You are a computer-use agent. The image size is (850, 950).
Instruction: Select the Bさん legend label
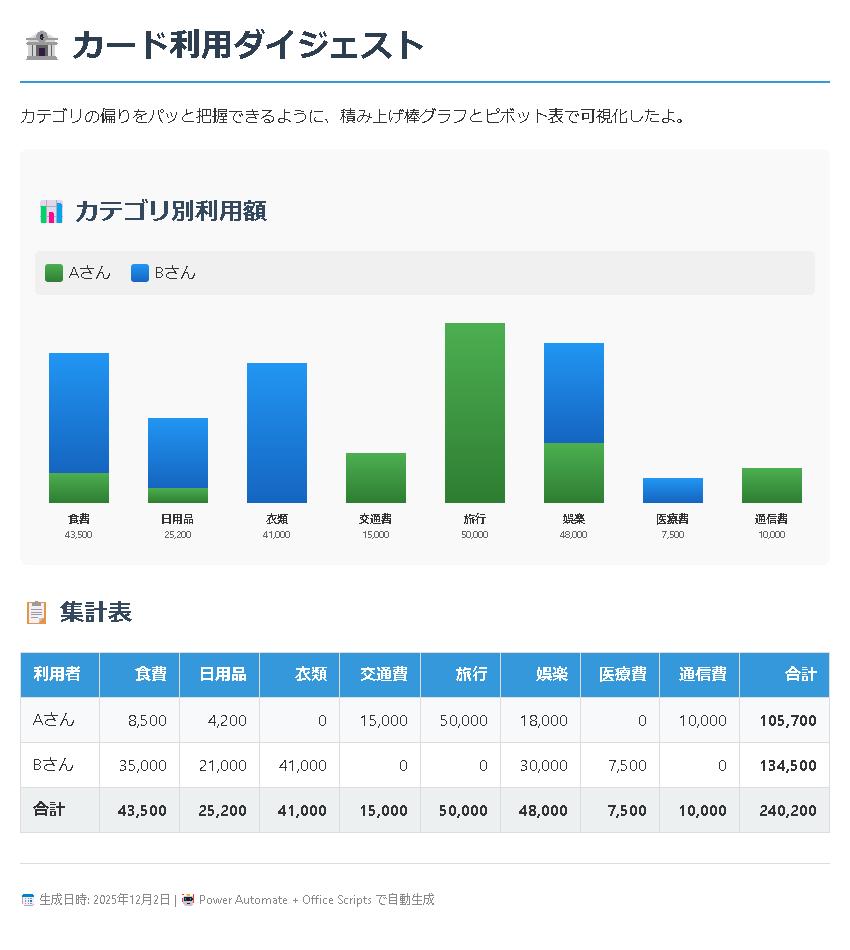[x=176, y=273]
